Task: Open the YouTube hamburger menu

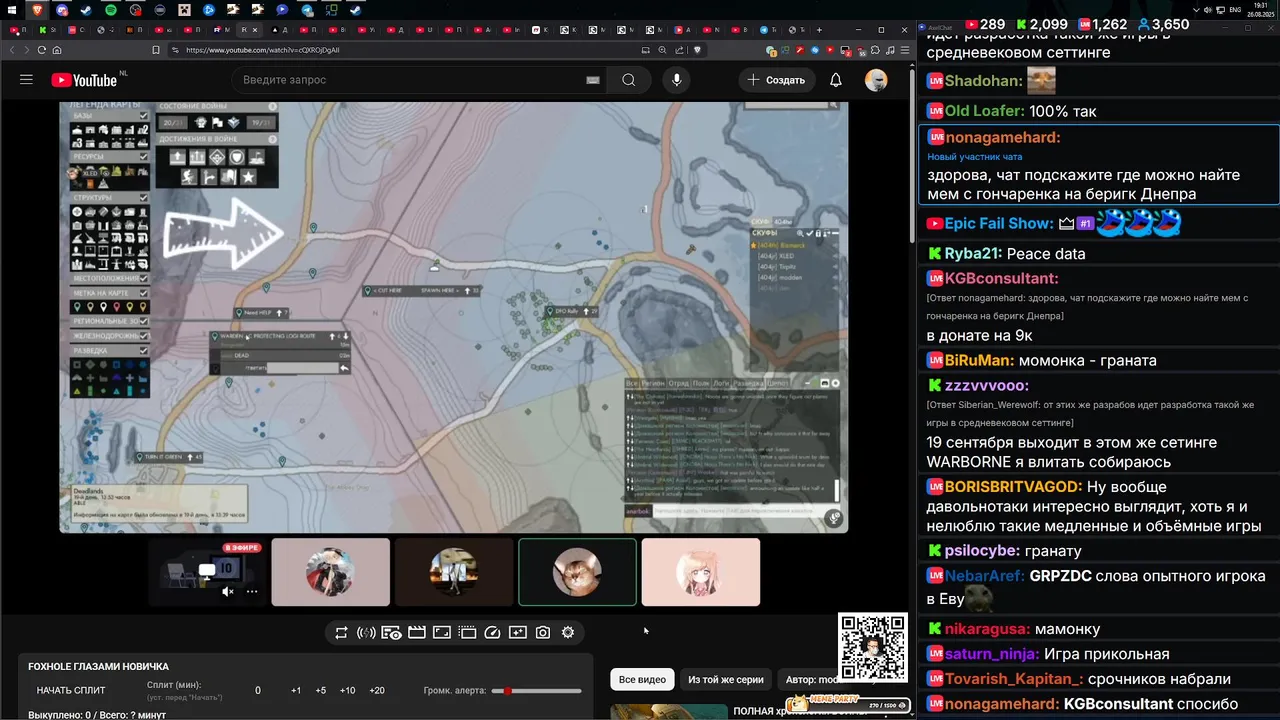Action: click(26, 80)
